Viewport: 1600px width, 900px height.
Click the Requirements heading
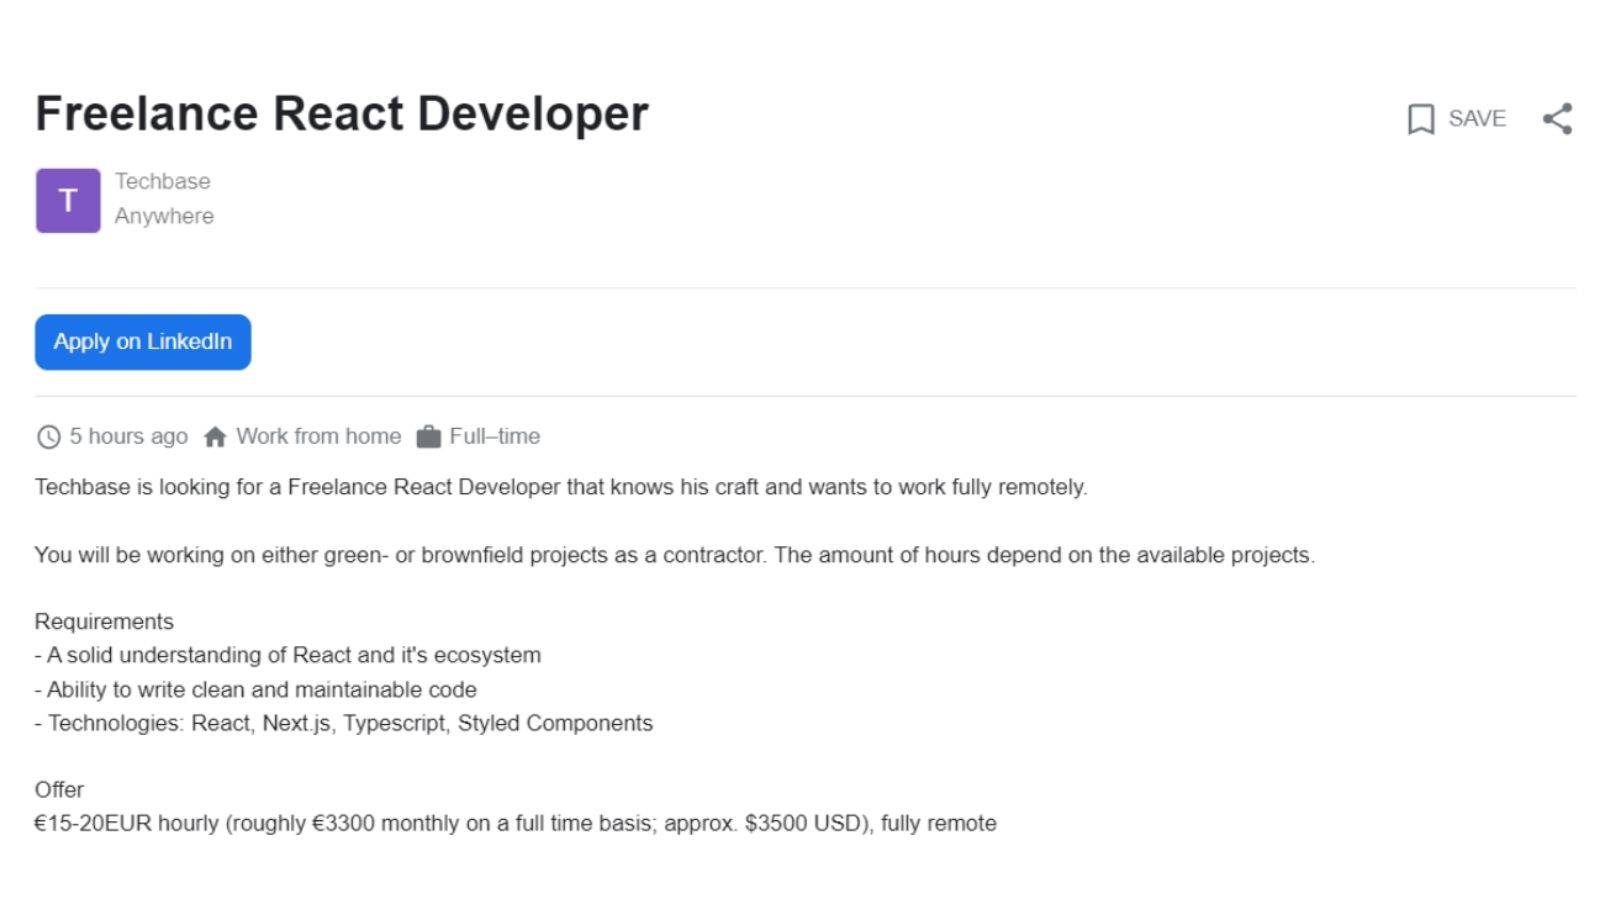pos(104,622)
